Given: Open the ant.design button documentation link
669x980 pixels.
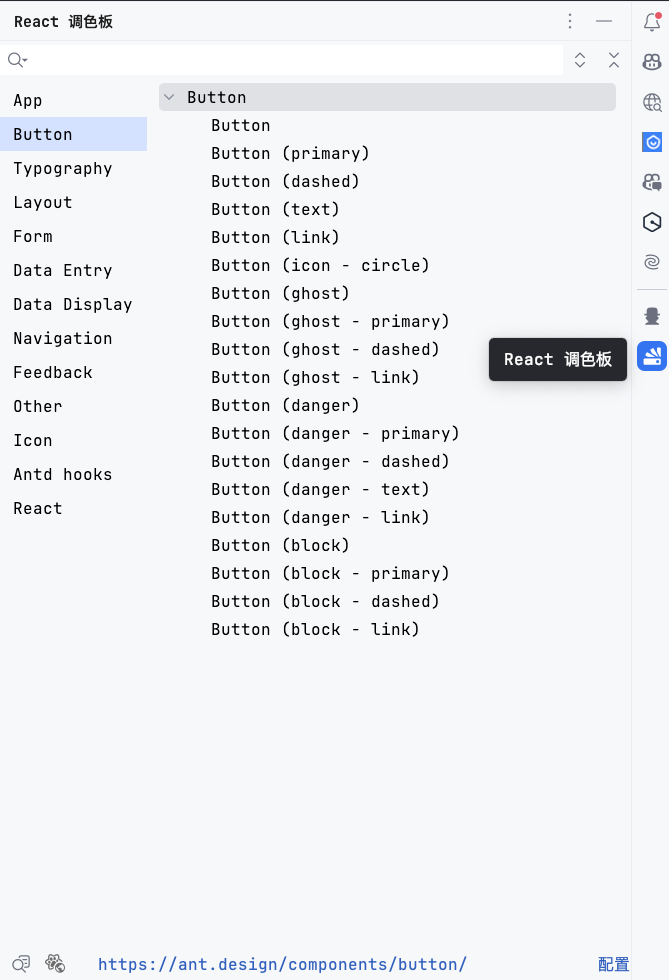Looking at the screenshot, I should point(283,963).
